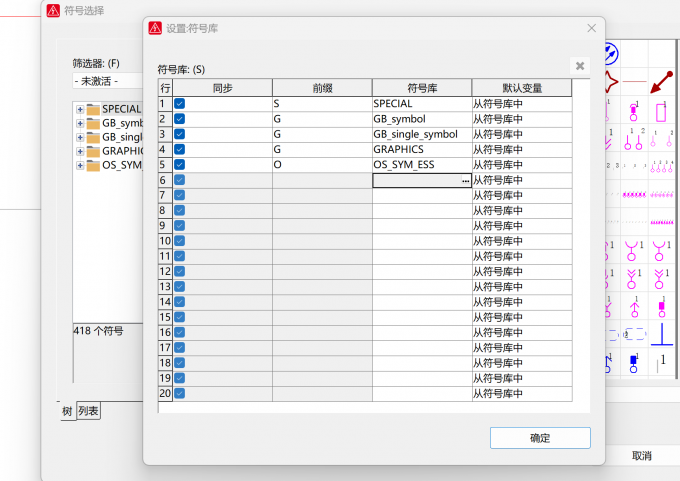Click the delete X icon above the table

[x=580, y=66]
